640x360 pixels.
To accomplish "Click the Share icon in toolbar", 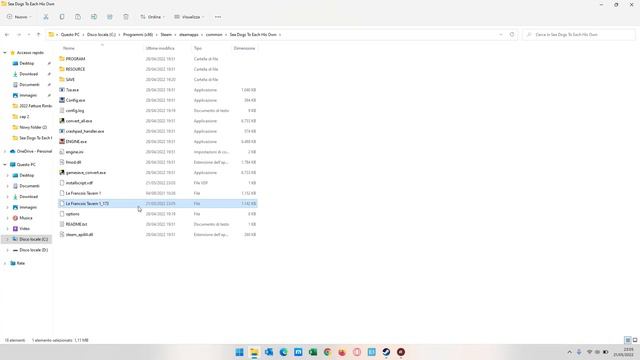I will [110, 17].
